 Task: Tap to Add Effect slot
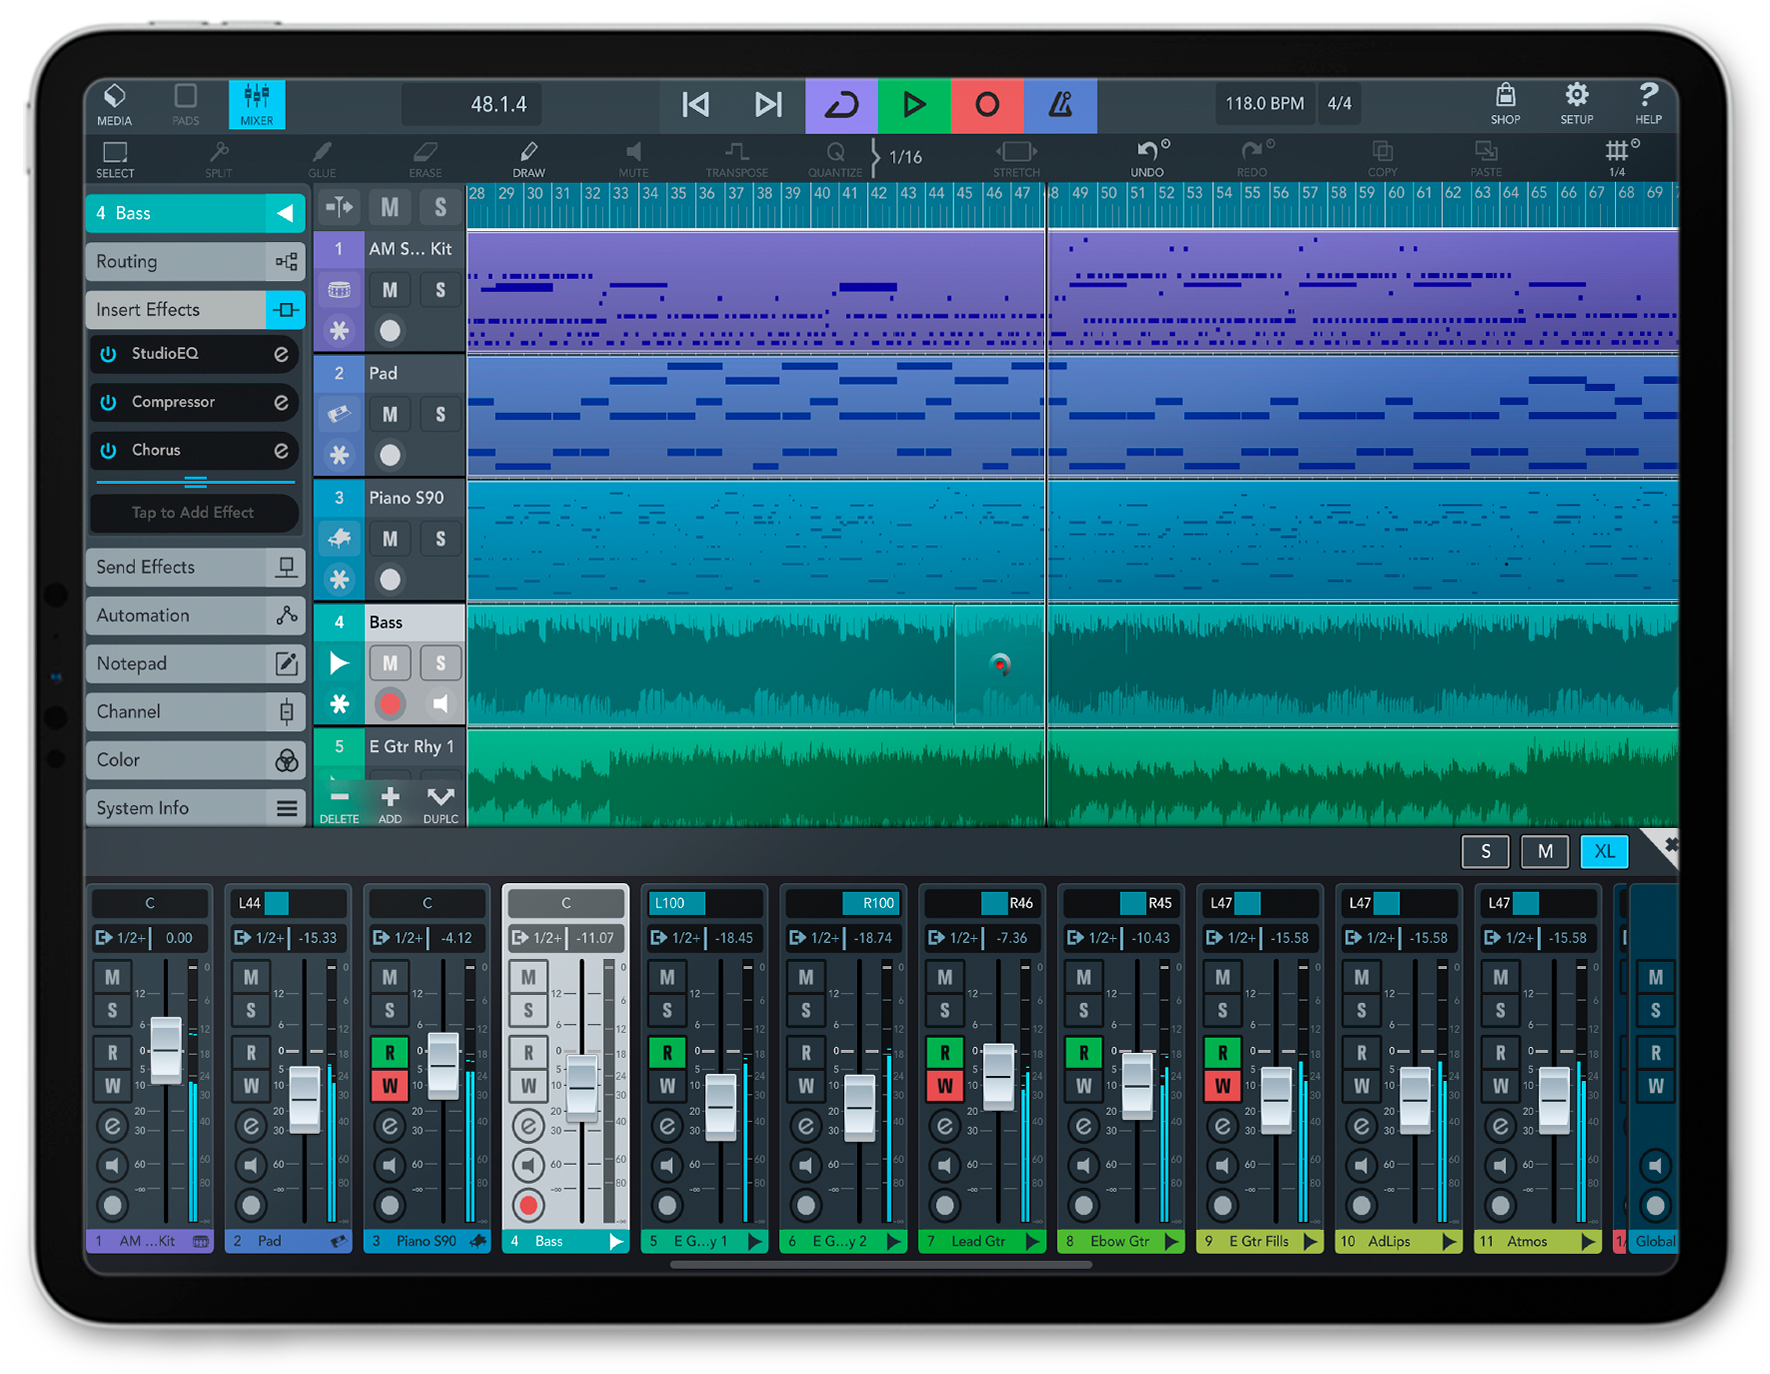[194, 513]
